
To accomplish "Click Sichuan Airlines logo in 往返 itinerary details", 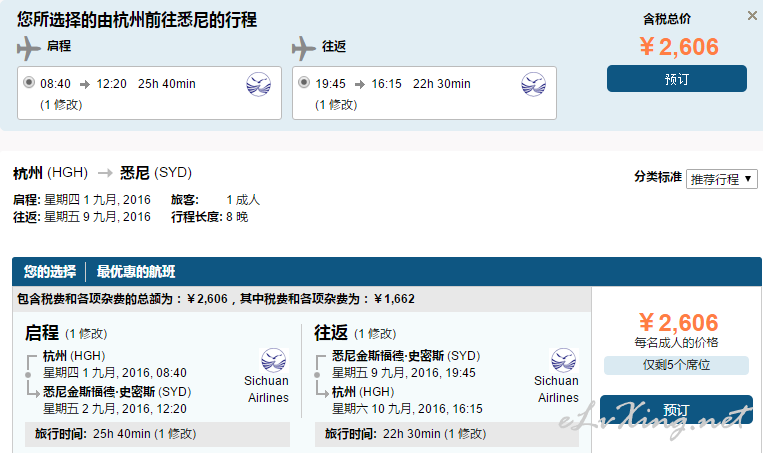I will click(x=563, y=361).
